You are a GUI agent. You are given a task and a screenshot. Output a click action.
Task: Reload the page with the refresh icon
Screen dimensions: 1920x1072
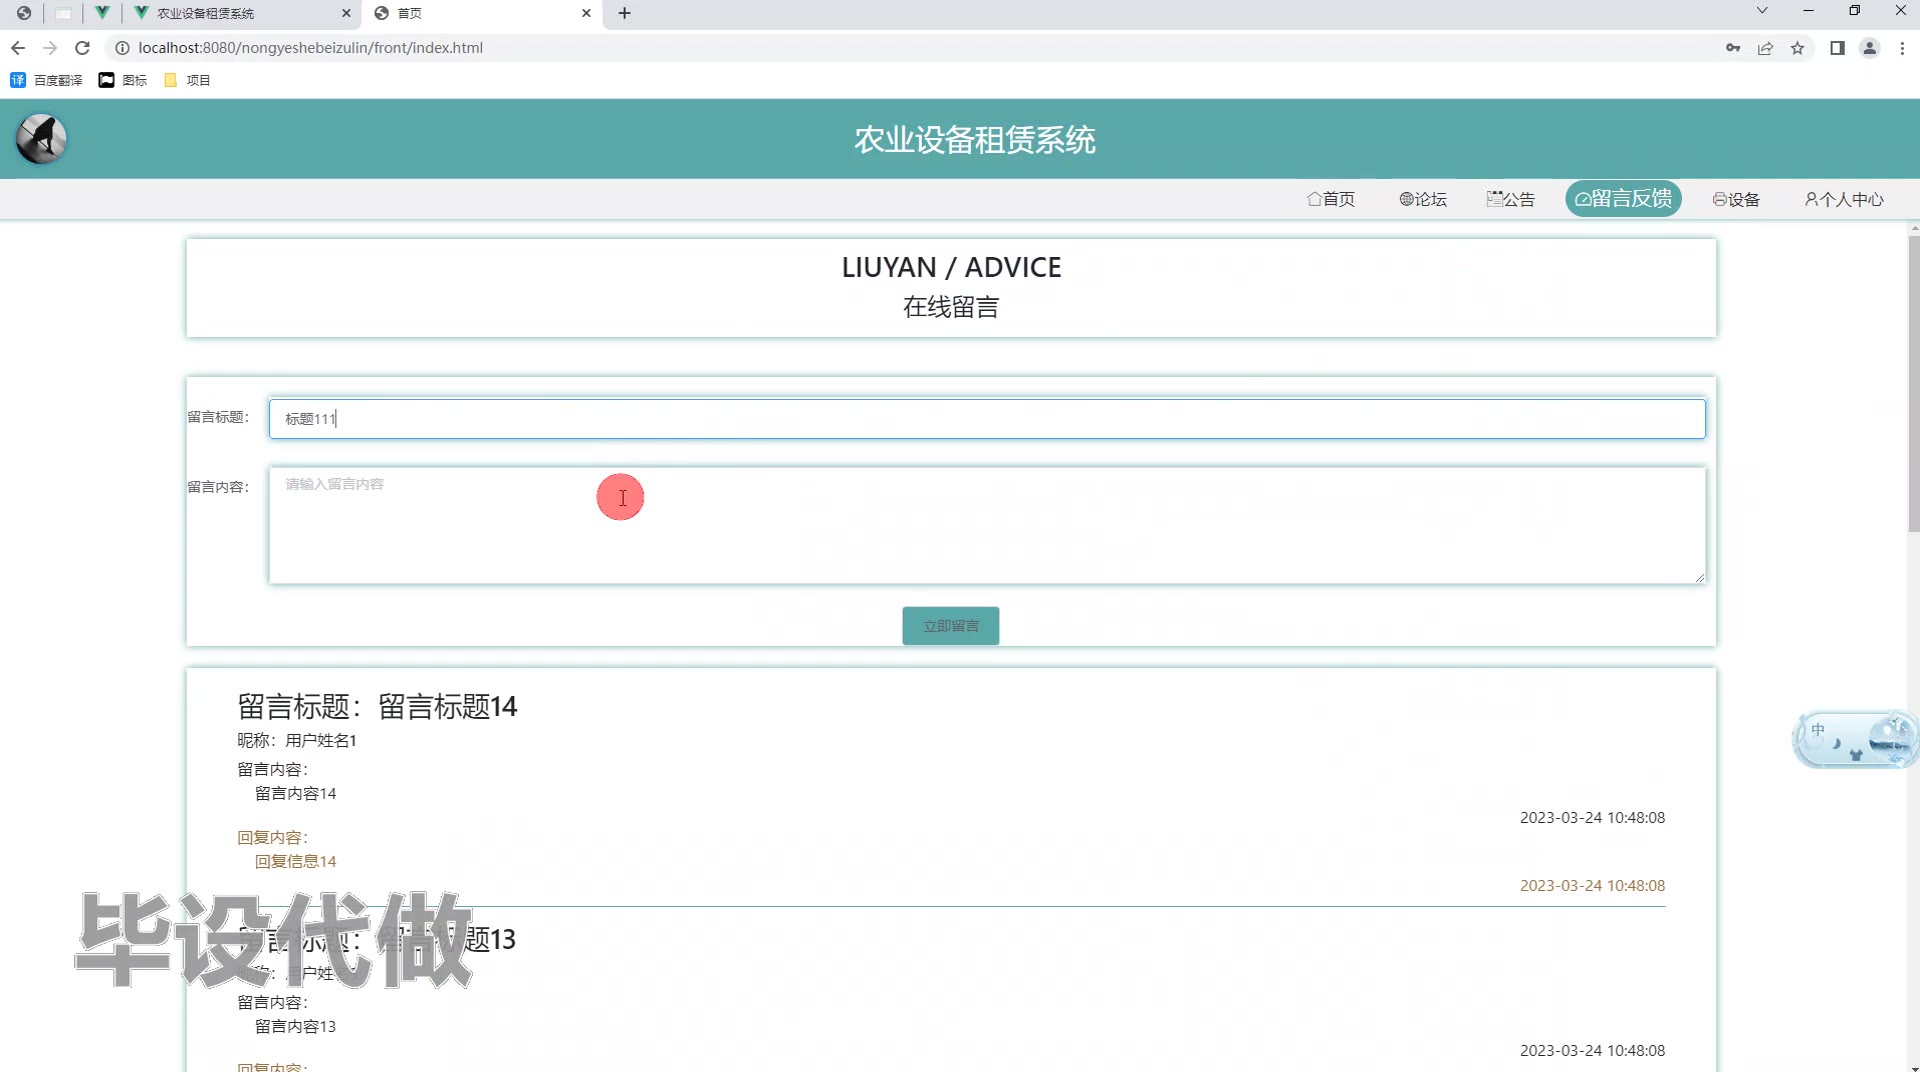[x=83, y=48]
